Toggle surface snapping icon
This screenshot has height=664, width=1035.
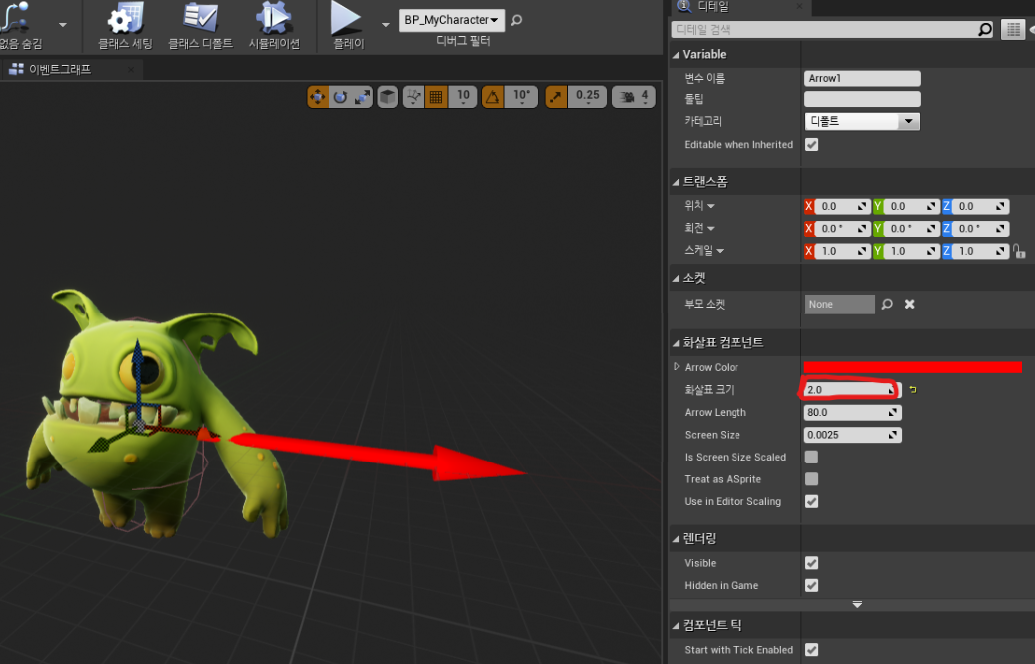pyautogui.click(x=413, y=97)
